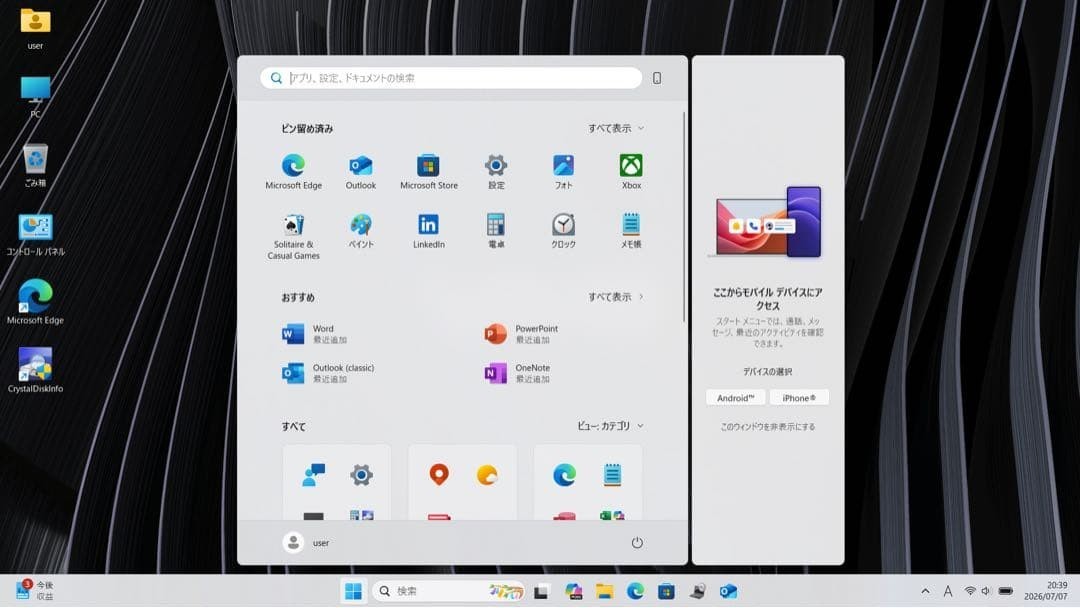1080x608 pixels.
Task: Open the user account profile
Action: click(x=306, y=543)
